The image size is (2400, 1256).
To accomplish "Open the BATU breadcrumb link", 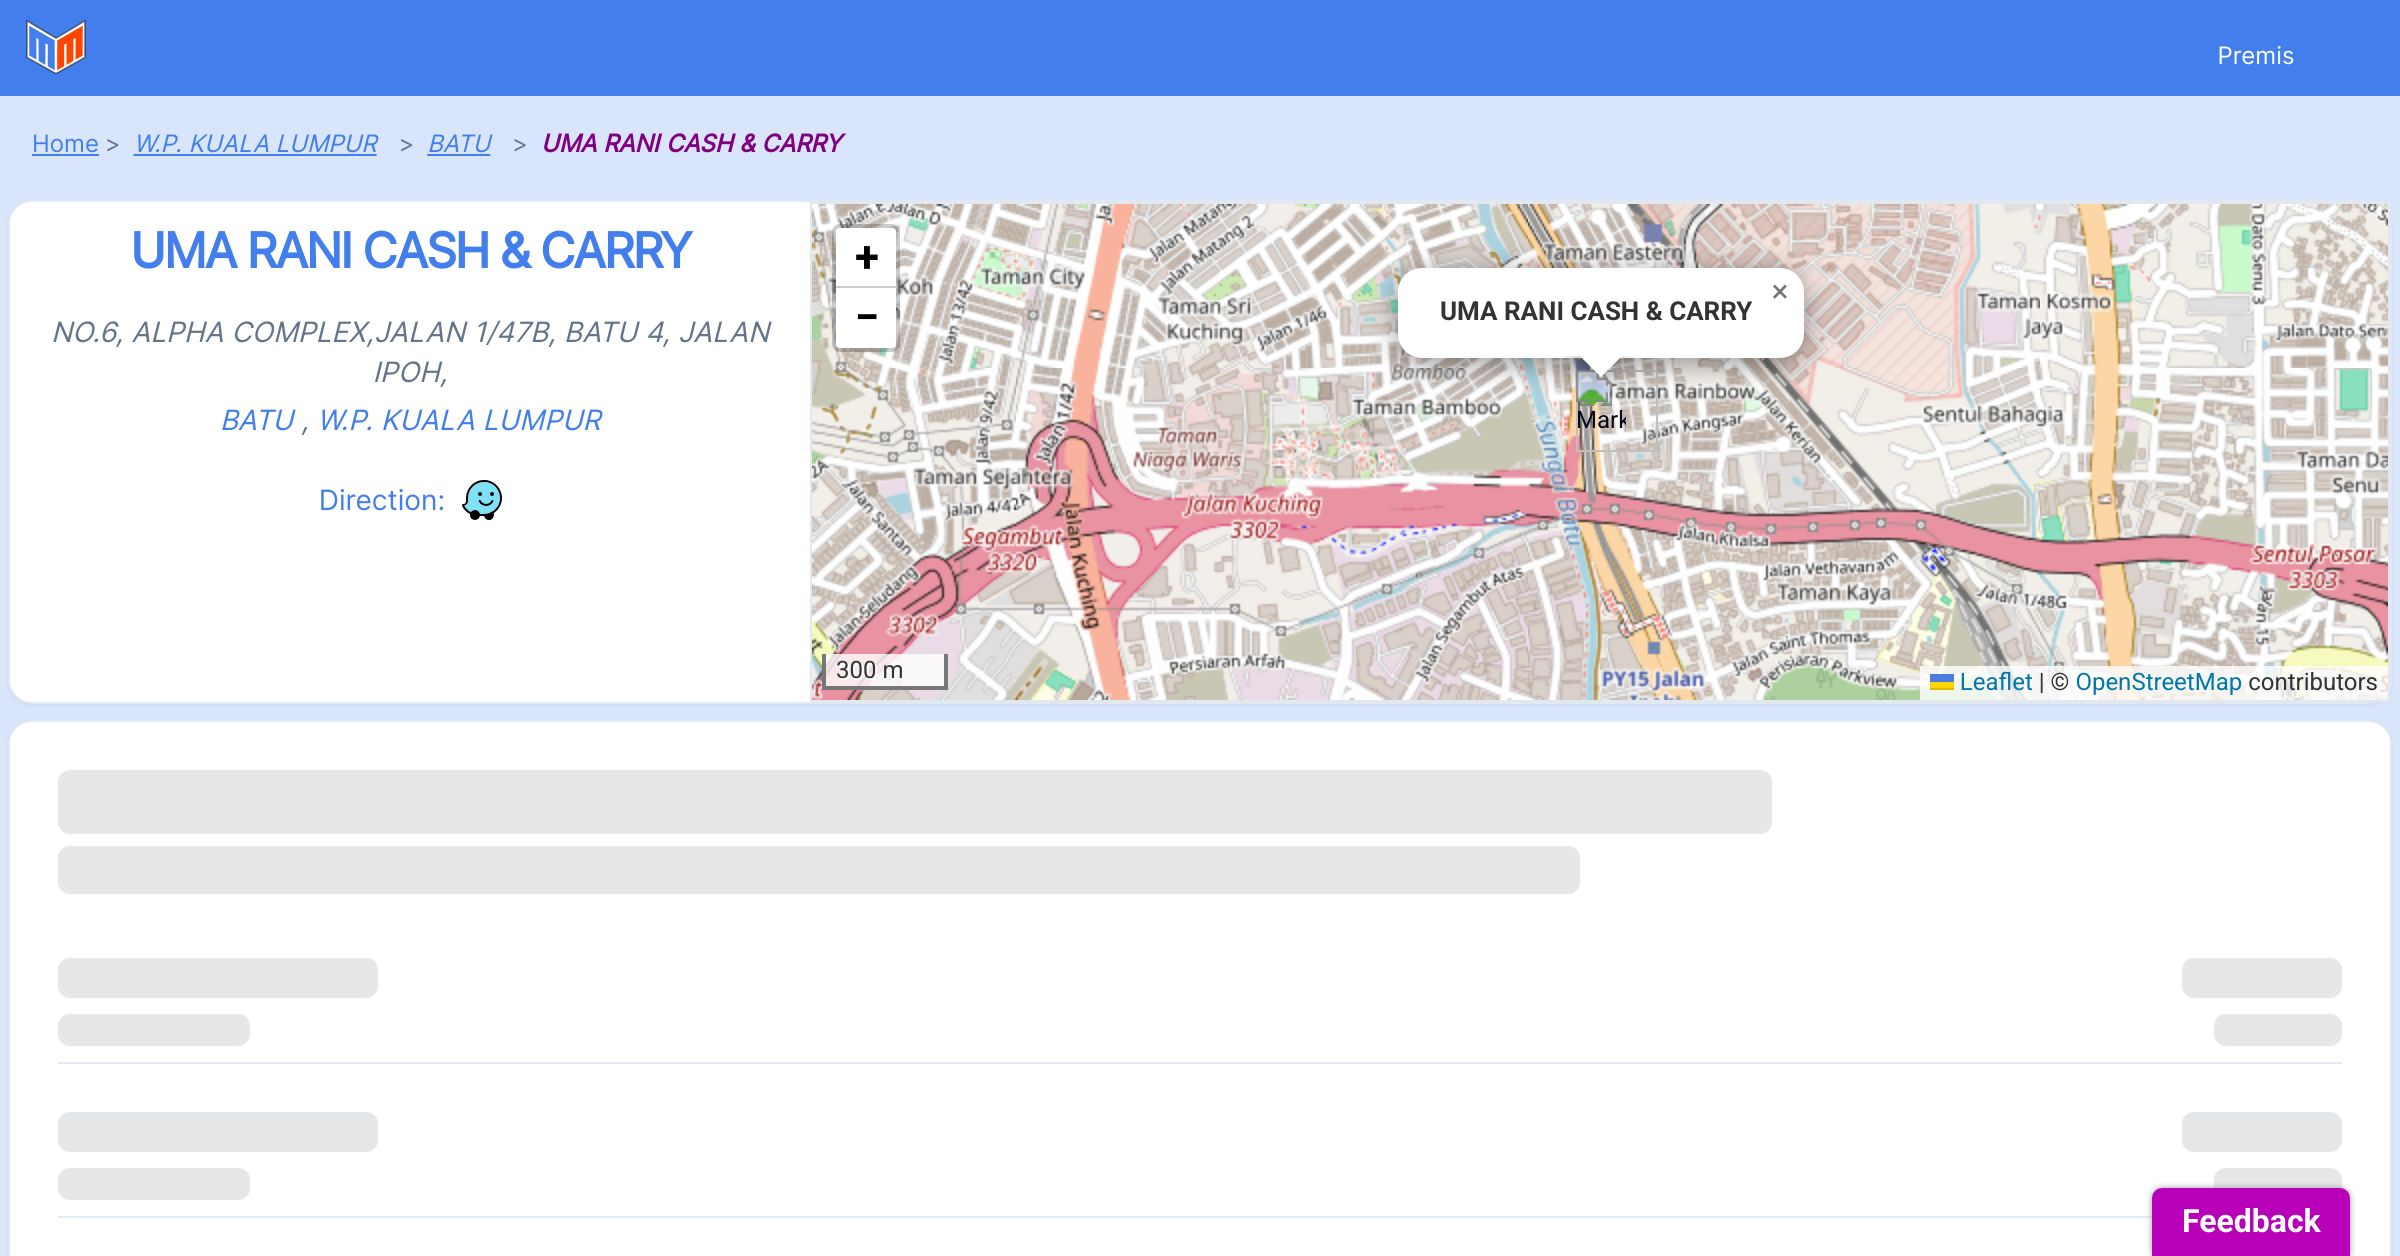I will point(459,144).
